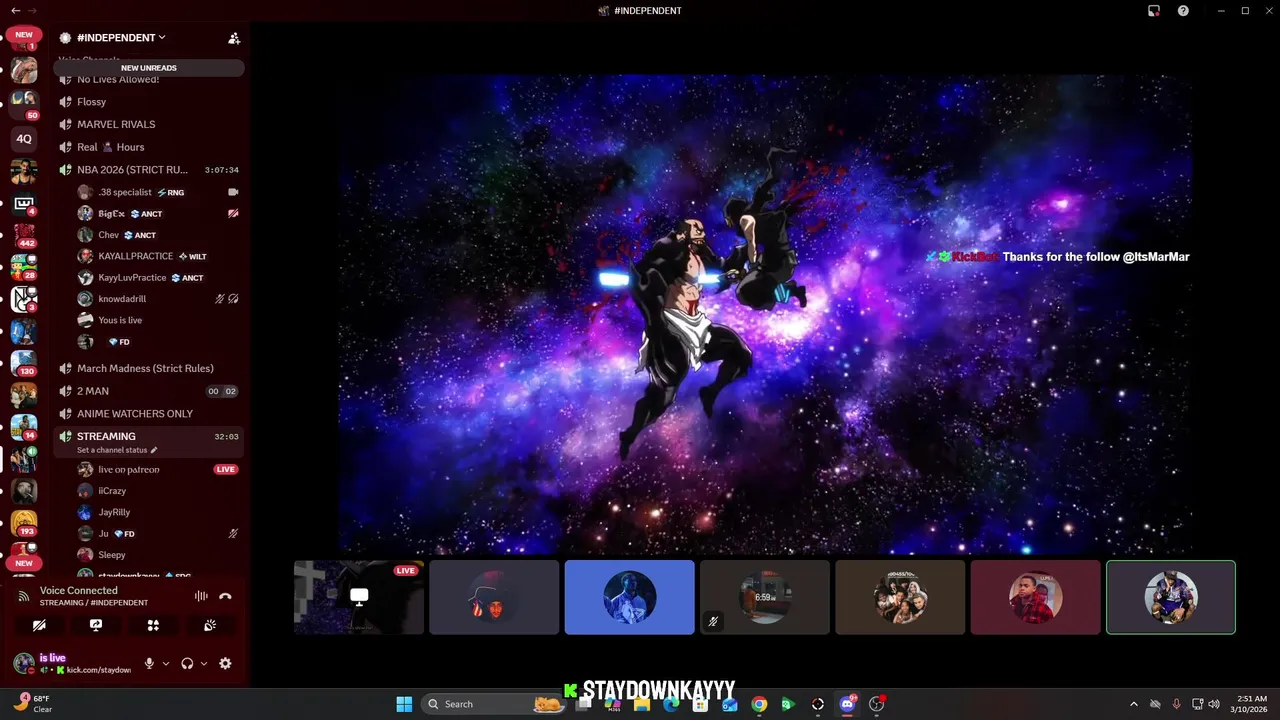This screenshot has width=1280, height=720.
Task: Click the taskbar Search box
Action: click(x=492, y=704)
